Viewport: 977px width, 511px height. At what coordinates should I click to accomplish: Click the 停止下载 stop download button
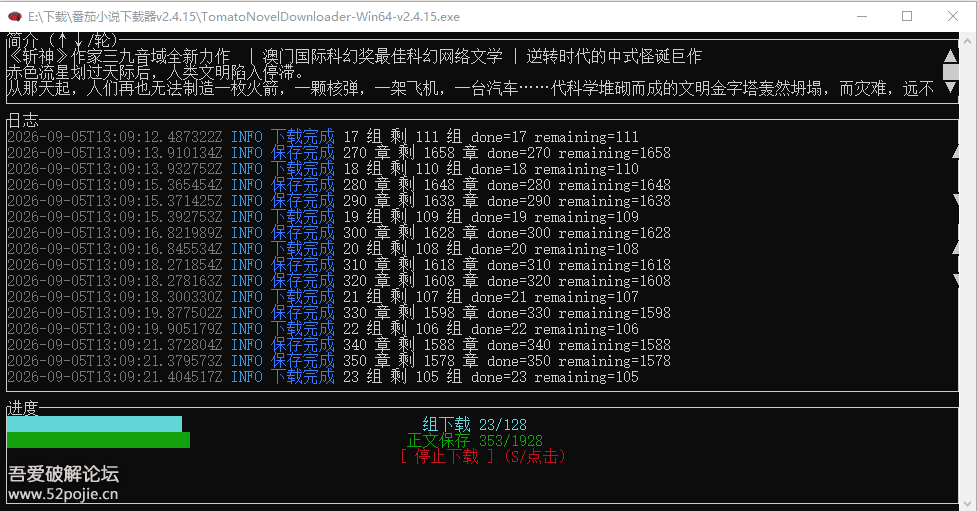click(x=447, y=457)
